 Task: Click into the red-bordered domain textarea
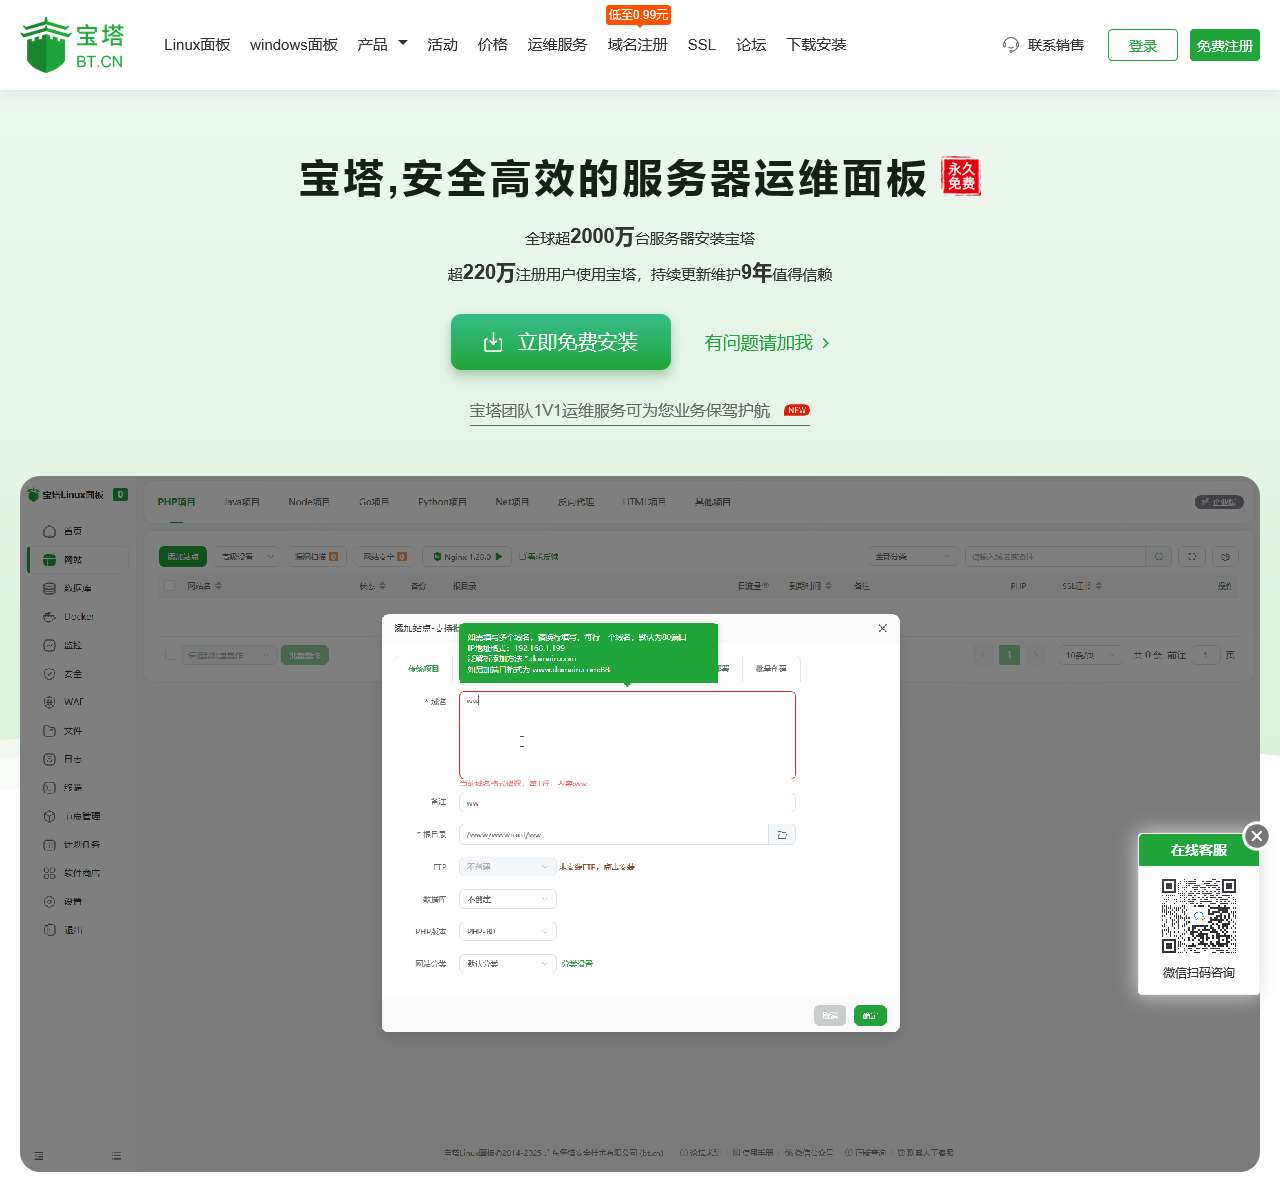[627, 735]
